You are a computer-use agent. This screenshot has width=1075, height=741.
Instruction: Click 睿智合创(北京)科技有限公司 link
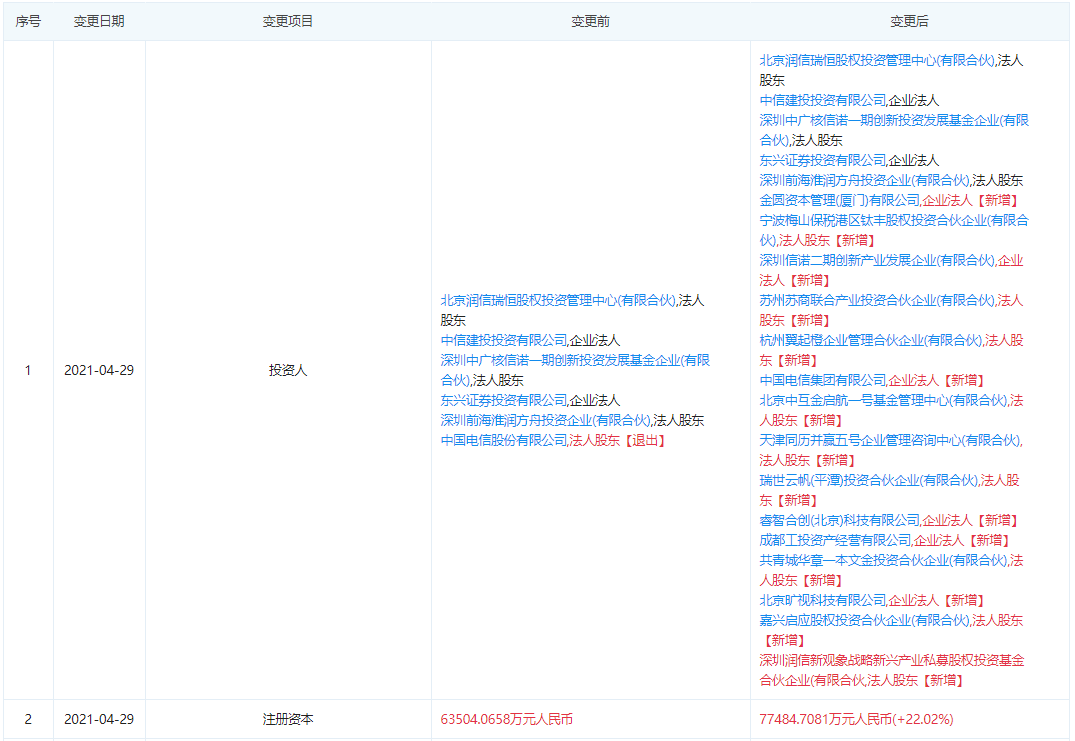[x=839, y=520]
